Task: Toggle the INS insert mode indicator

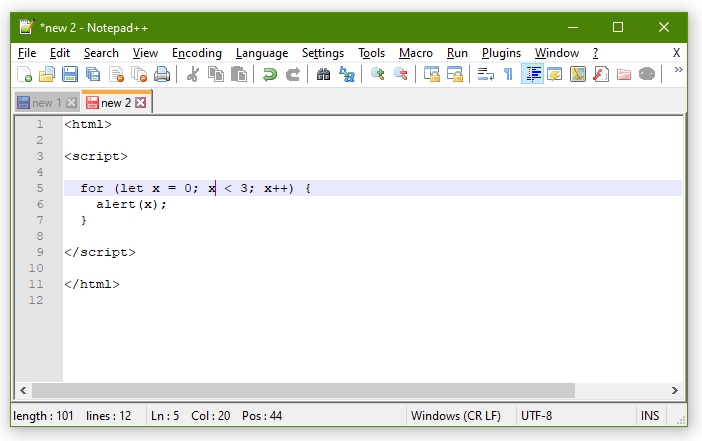Action: coord(650,416)
